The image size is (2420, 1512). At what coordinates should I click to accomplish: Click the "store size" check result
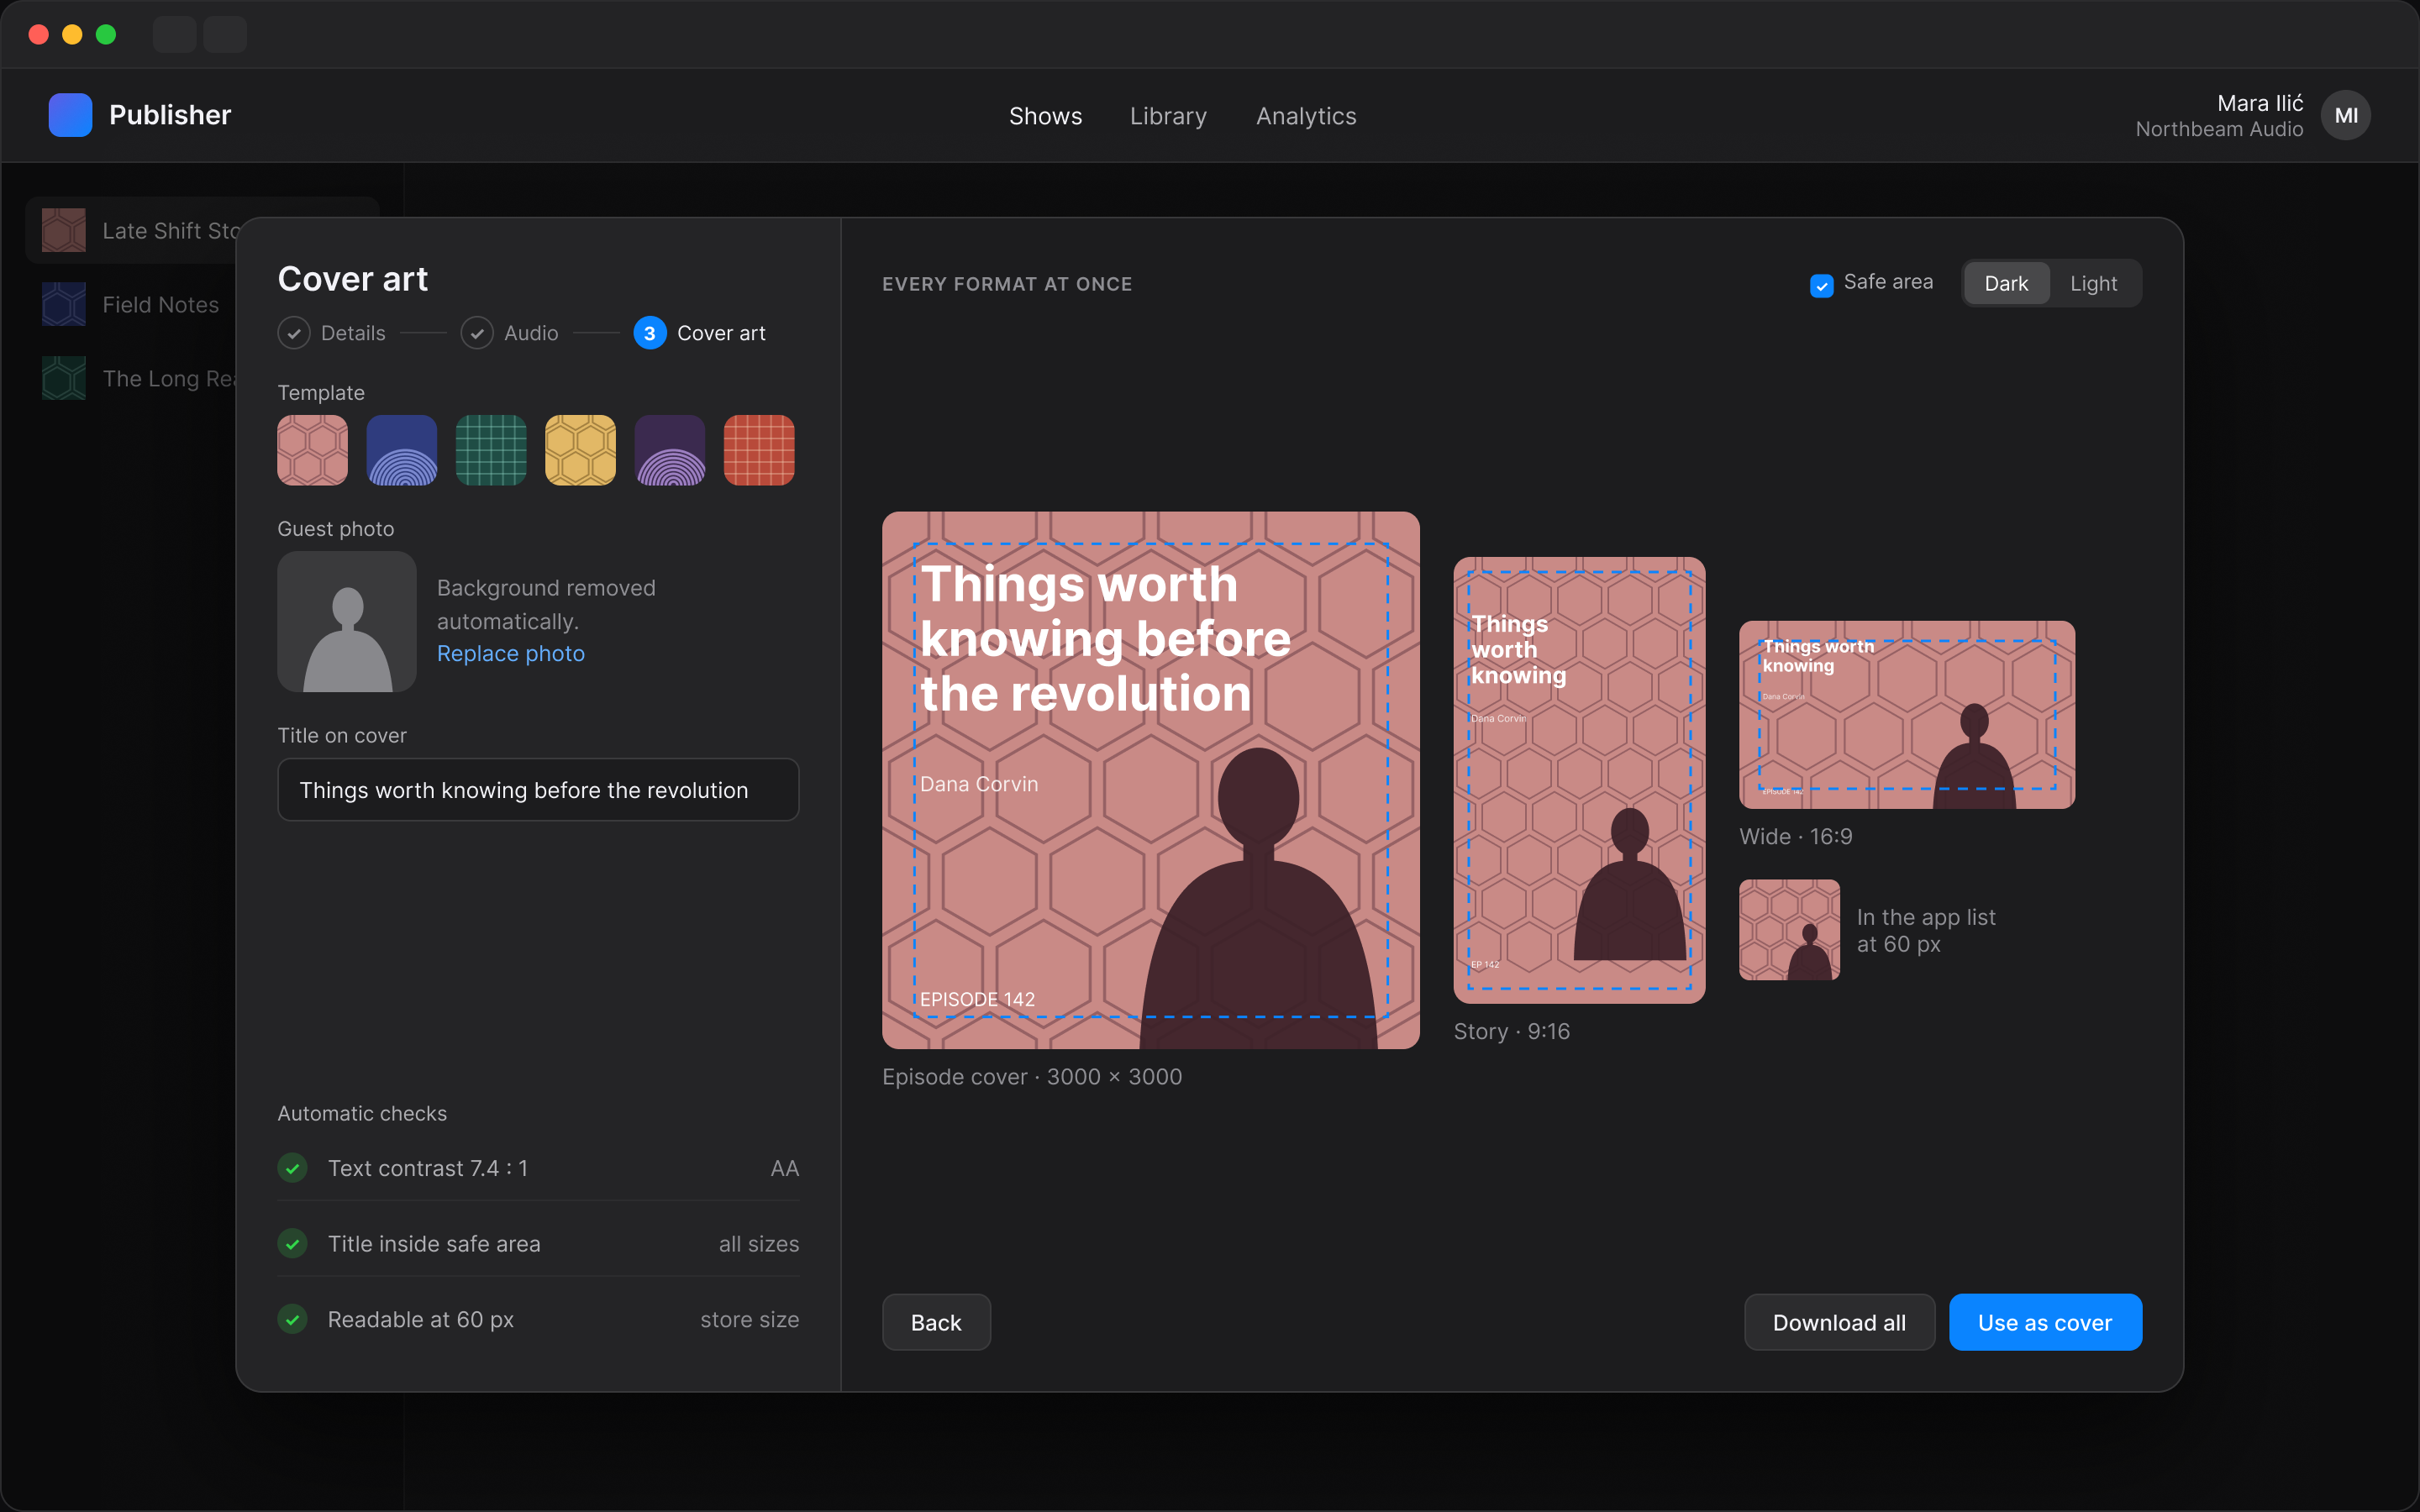[x=750, y=1320]
